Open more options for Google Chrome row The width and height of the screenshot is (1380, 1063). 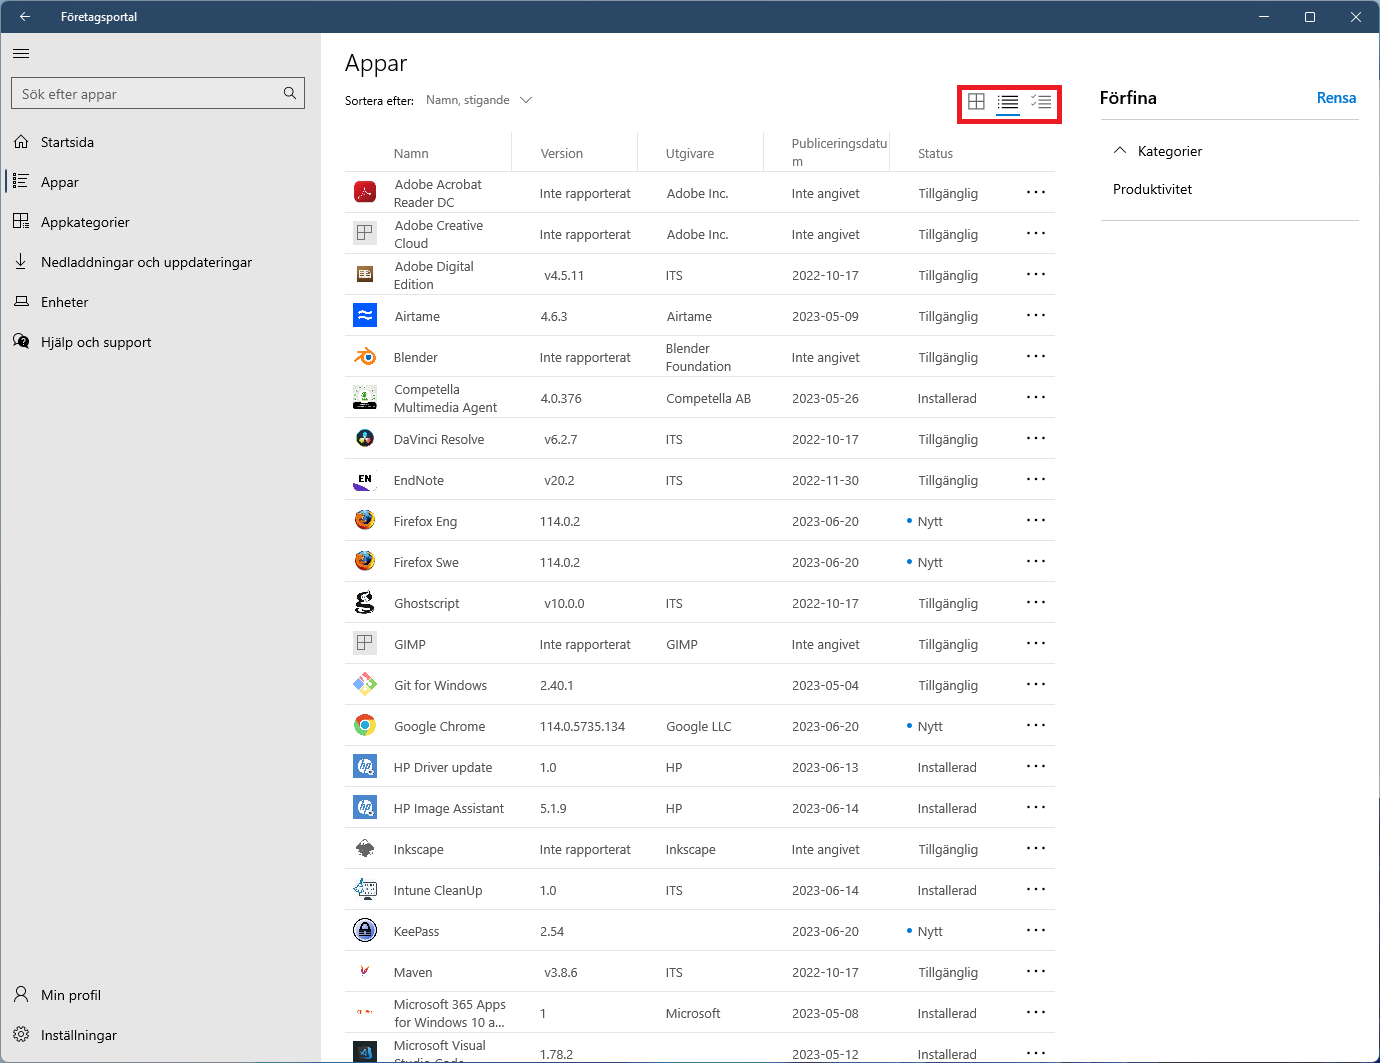[x=1036, y=725]
